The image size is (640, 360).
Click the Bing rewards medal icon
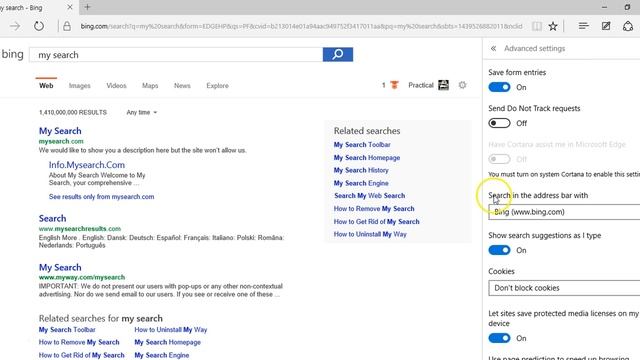click(394, 85)
